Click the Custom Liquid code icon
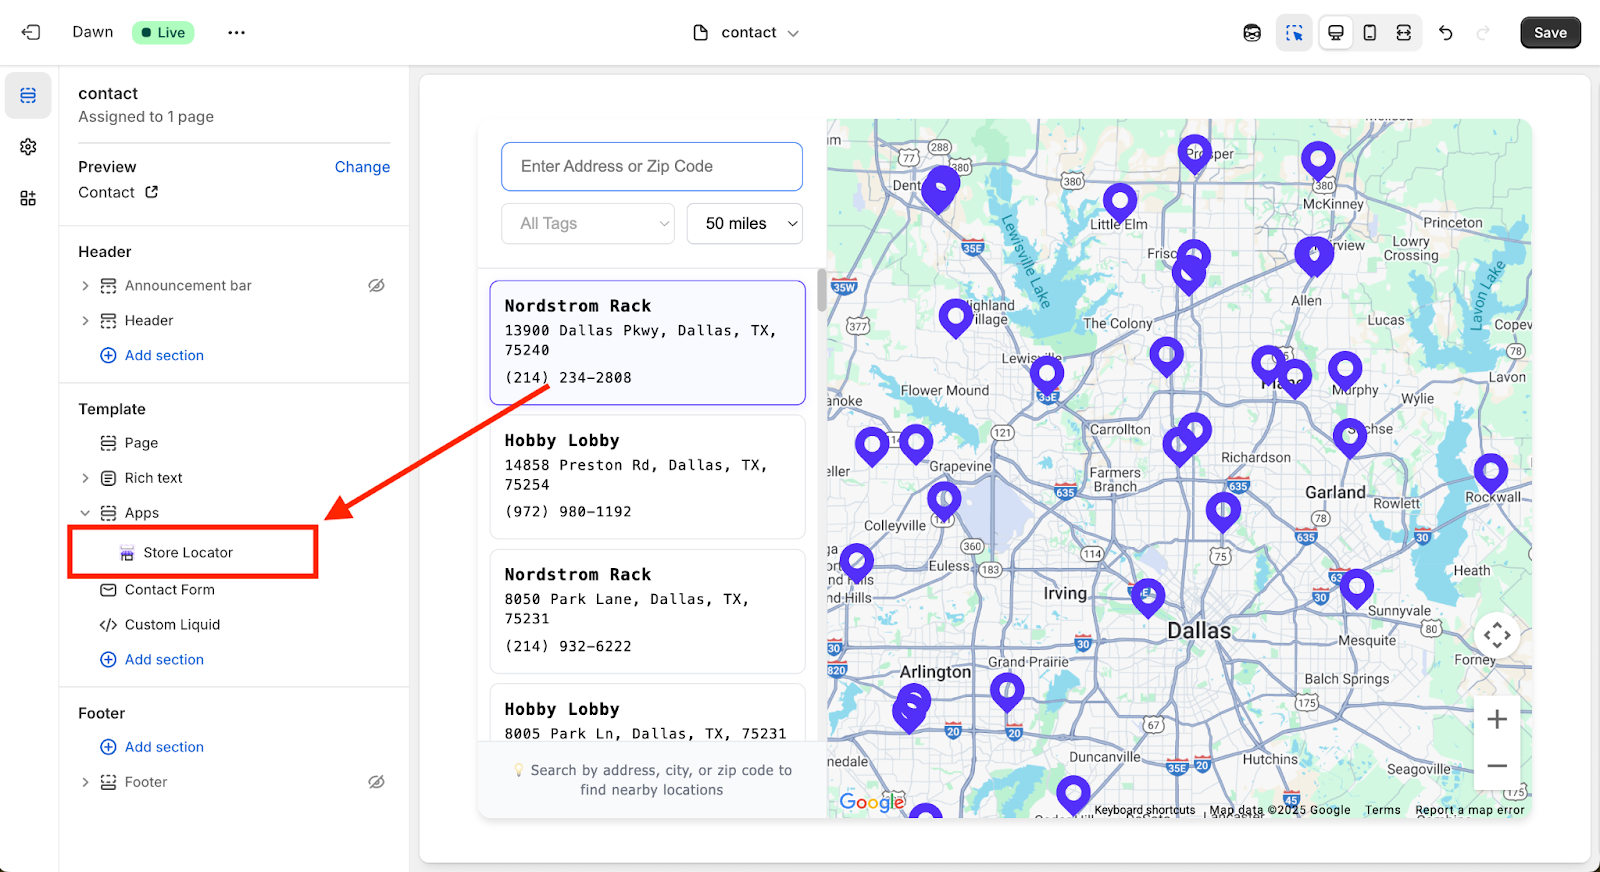 point(108,625)
